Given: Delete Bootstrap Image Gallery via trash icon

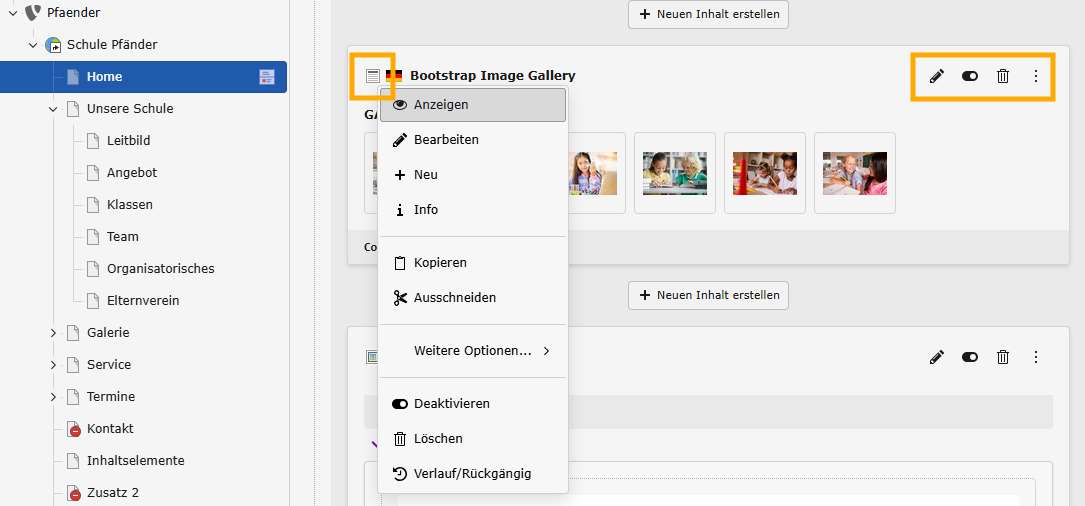Looking at the screenshot, I should pos(1003,76).
